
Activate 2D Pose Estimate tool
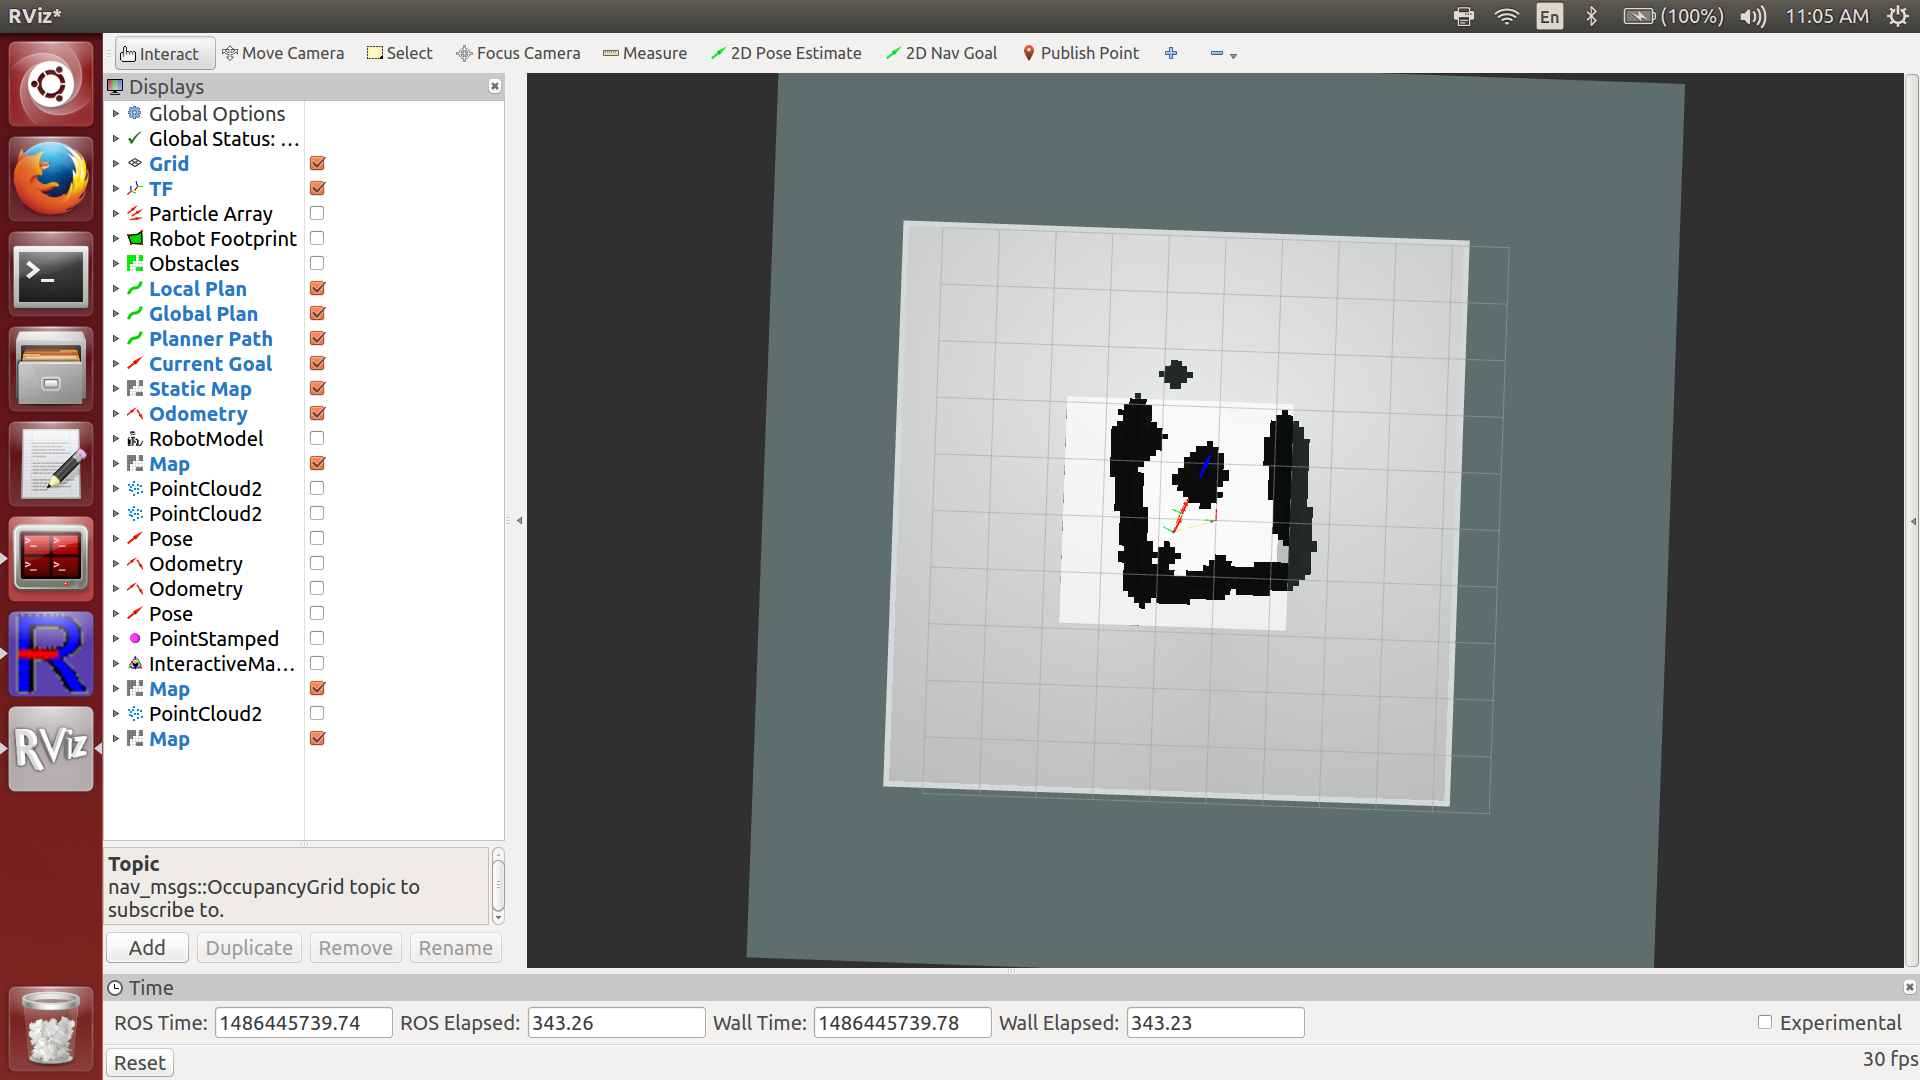tap(786, 54)
